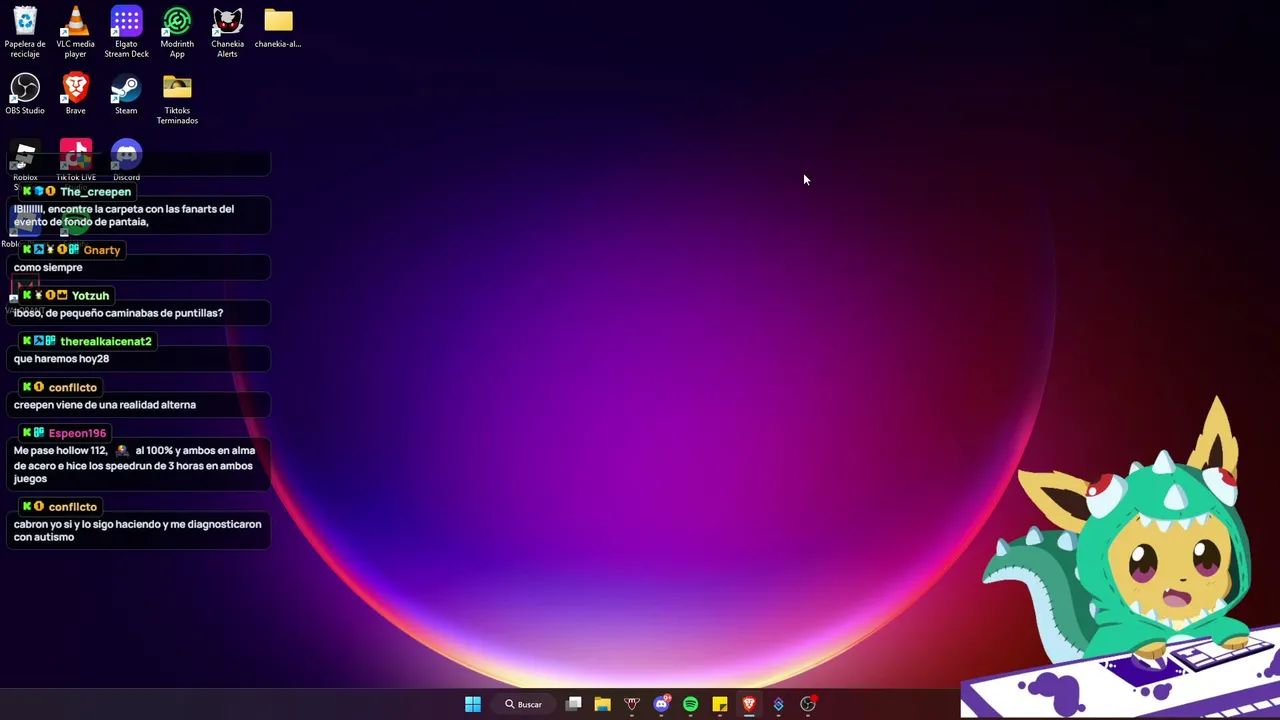Click the Buscar search box in the taskbar
Viewport: 1280px width, 720px height.
click(x=524, y=704)
